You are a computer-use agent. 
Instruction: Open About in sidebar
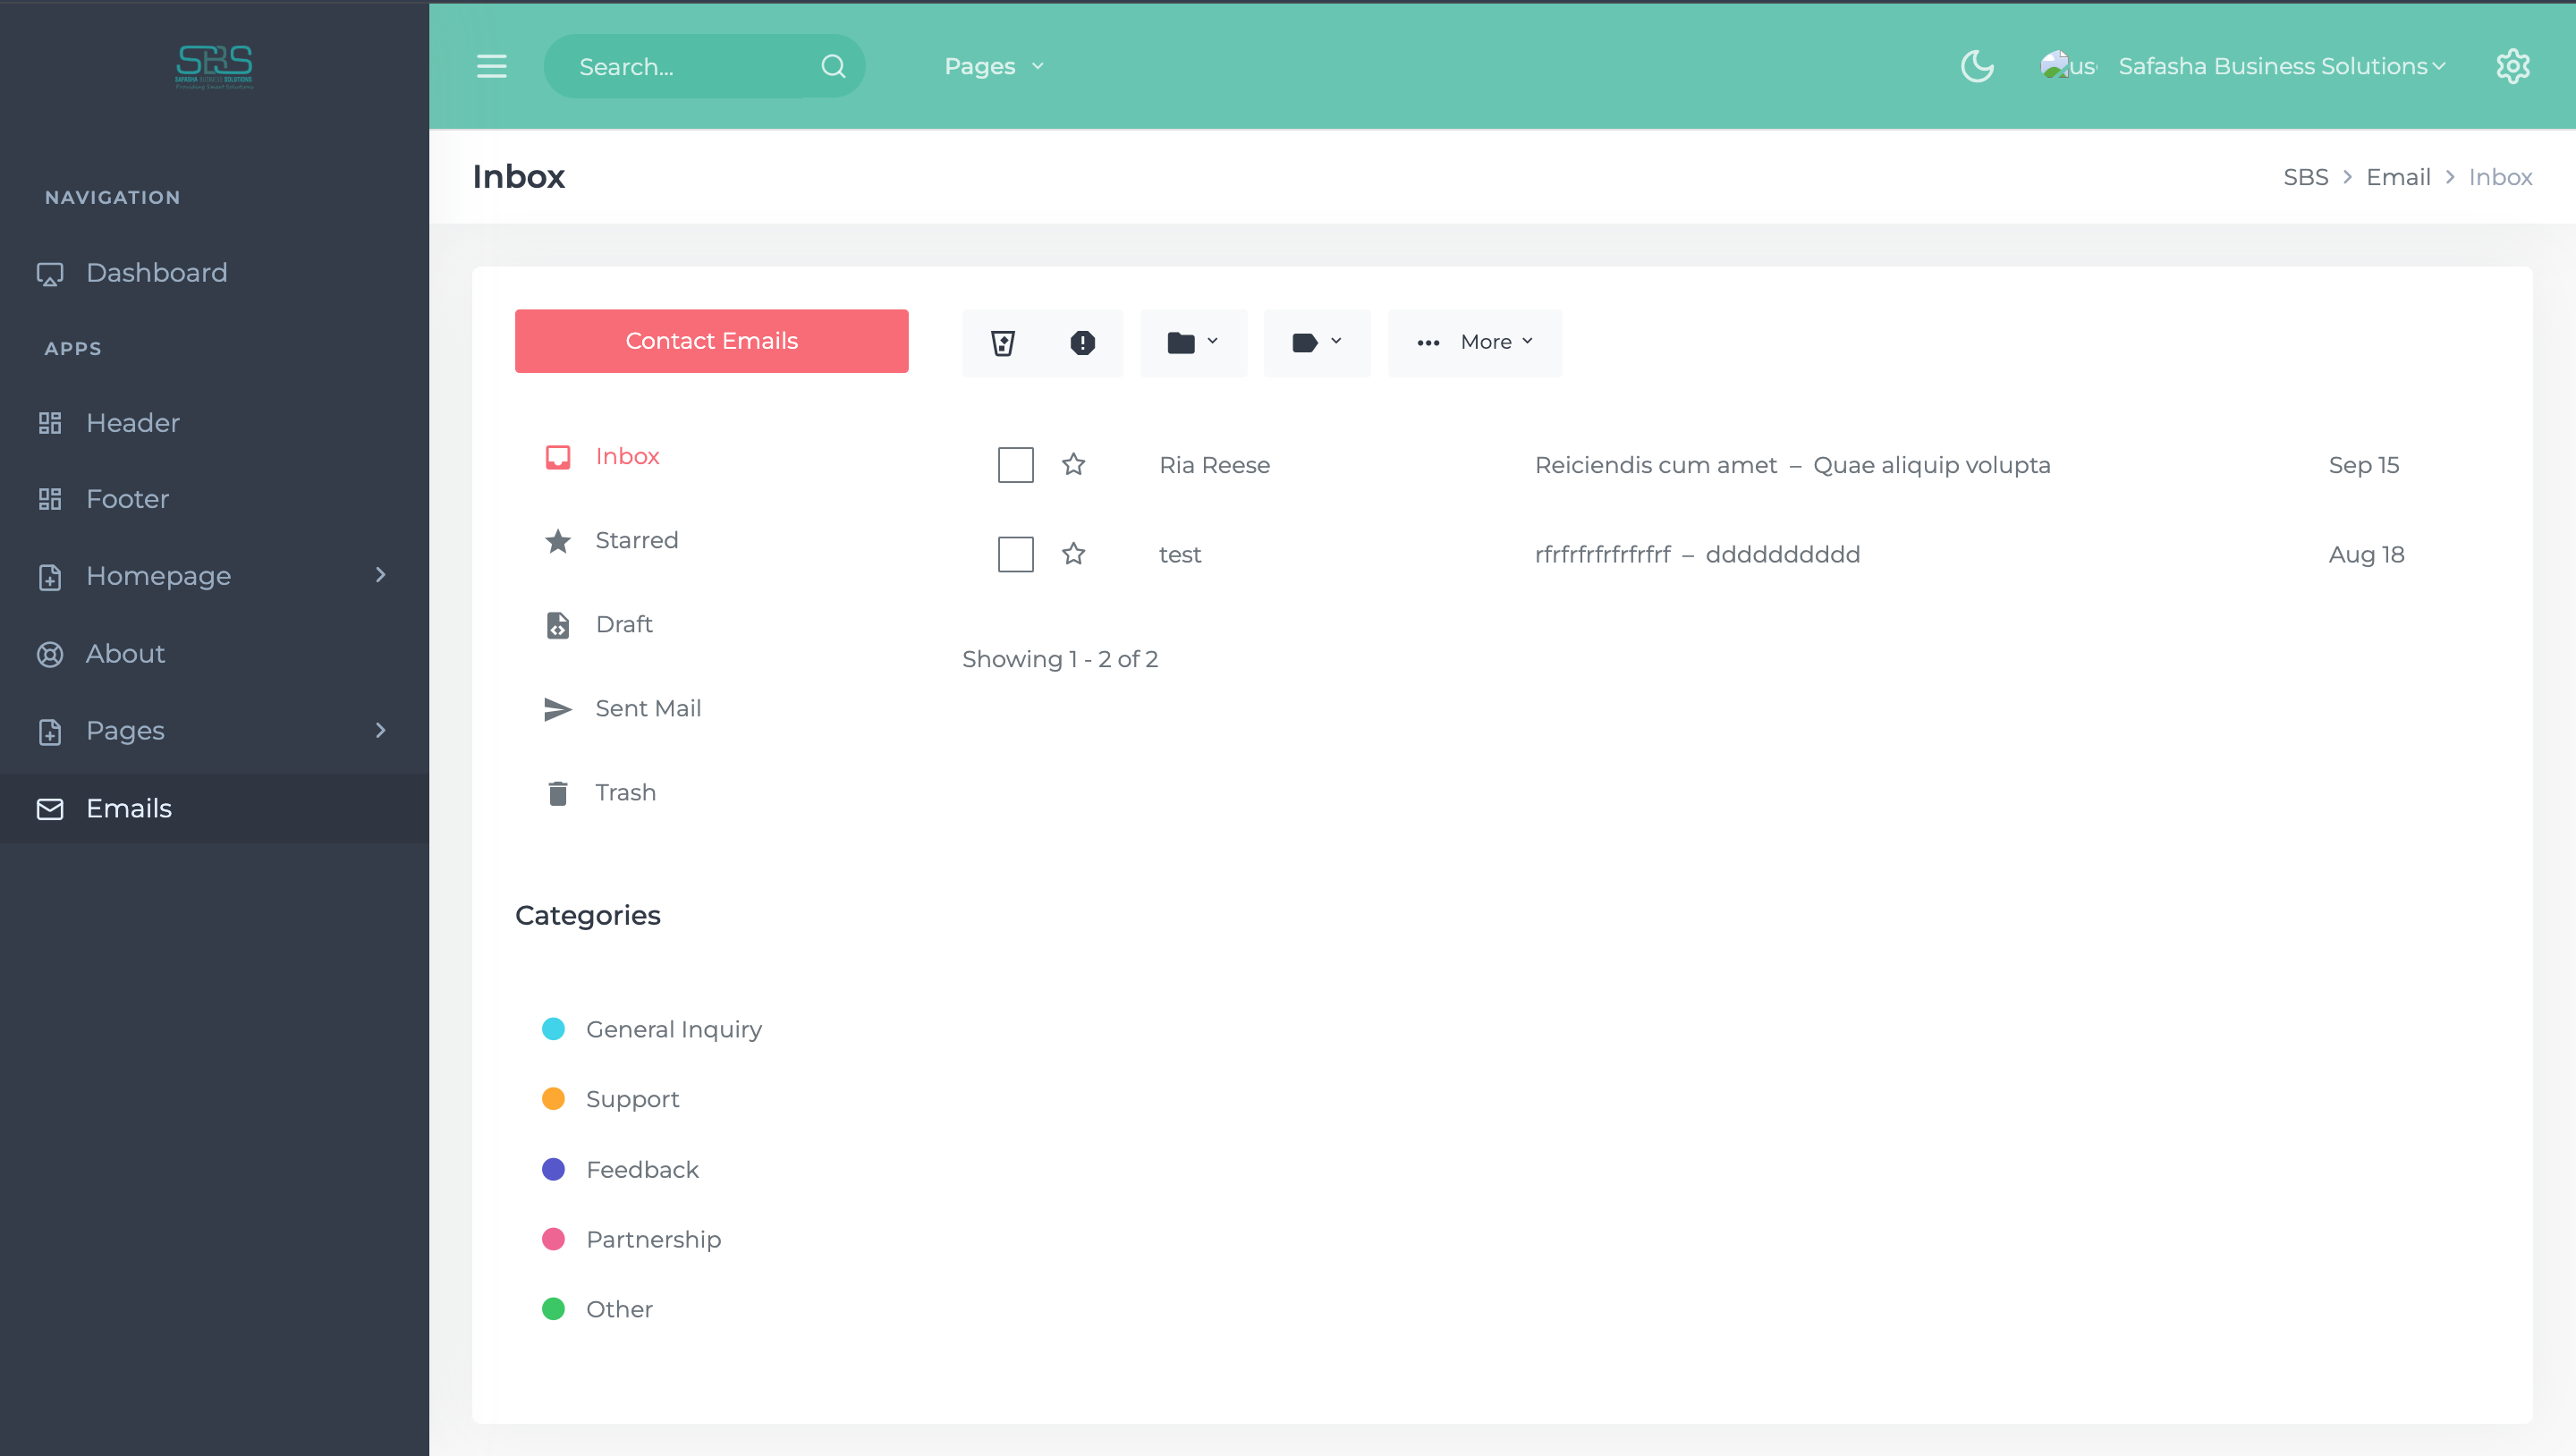214,654
